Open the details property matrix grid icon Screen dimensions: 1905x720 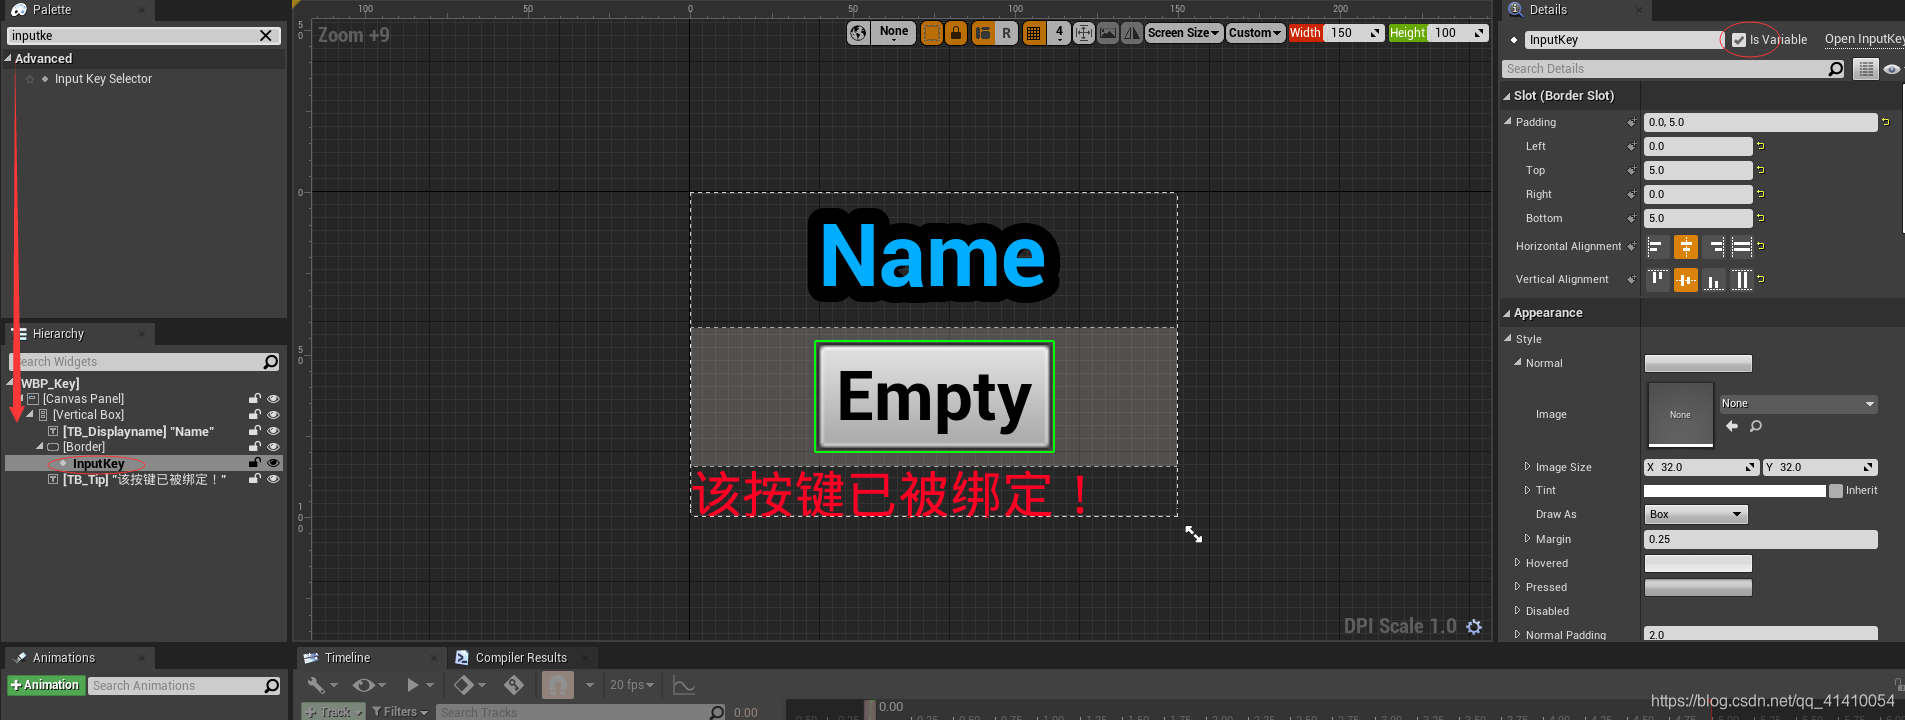coord(1866,69)
